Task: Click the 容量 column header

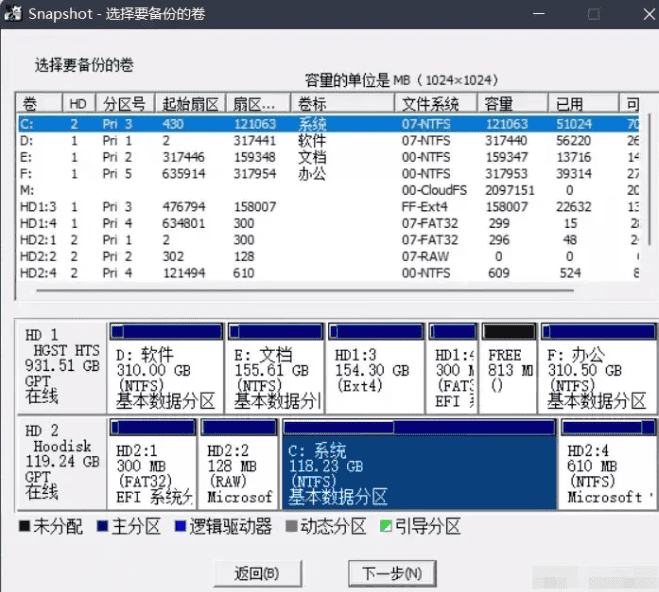Action: click(x=512, y=103)
